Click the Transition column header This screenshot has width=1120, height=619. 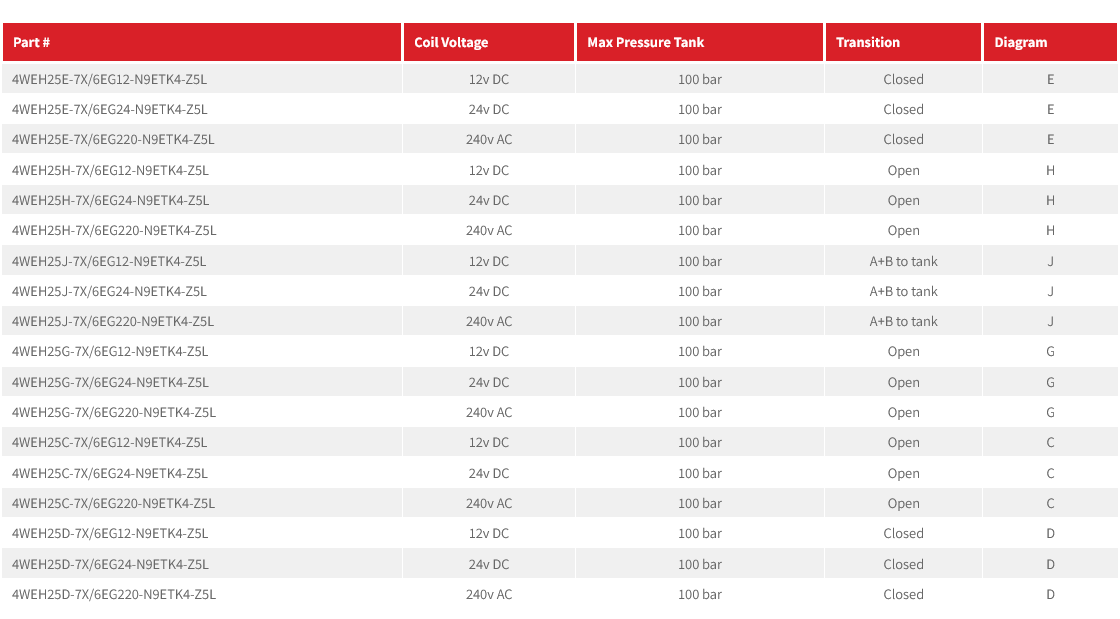[867, 42]
